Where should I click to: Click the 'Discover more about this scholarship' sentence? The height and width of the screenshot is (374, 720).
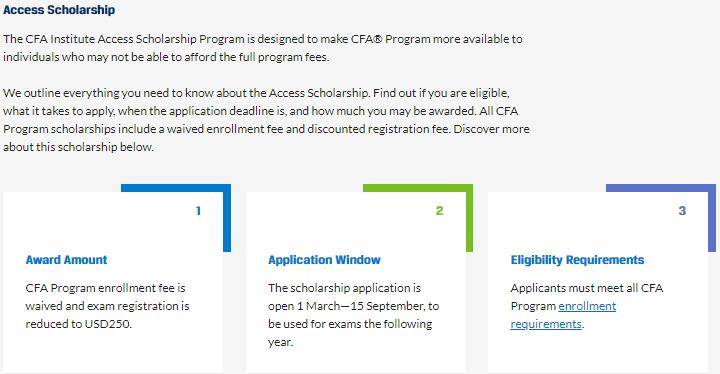[266, 138]
